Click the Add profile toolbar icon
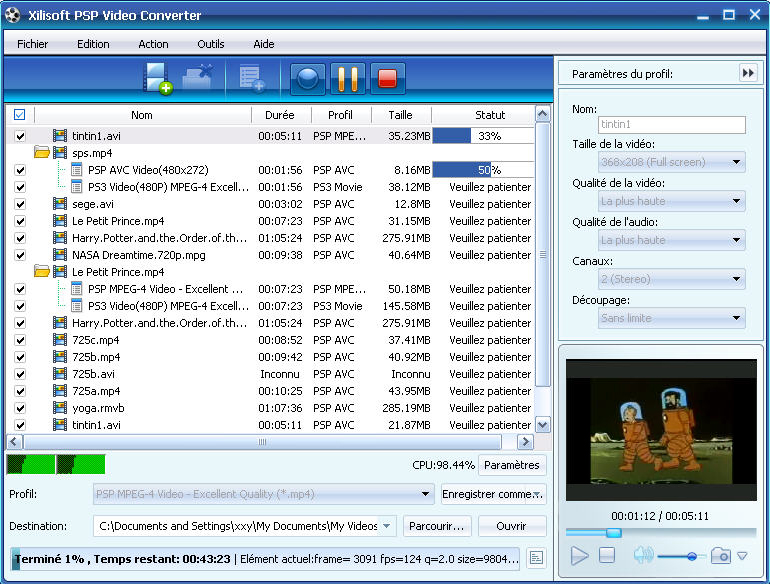The width and height of the screenshot is (770, 584). (x=251, y=79)
